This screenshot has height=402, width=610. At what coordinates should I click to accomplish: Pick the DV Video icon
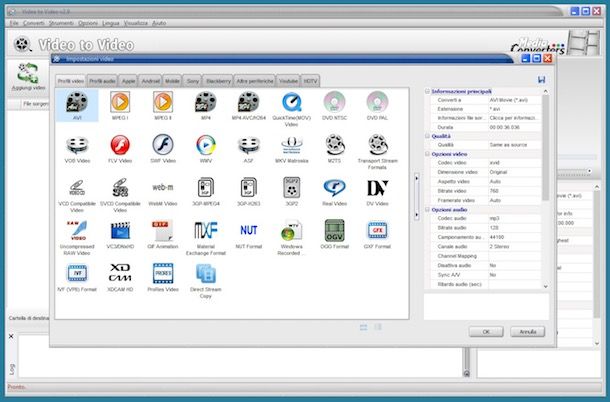pyautogui.click(x=377, y=188)
